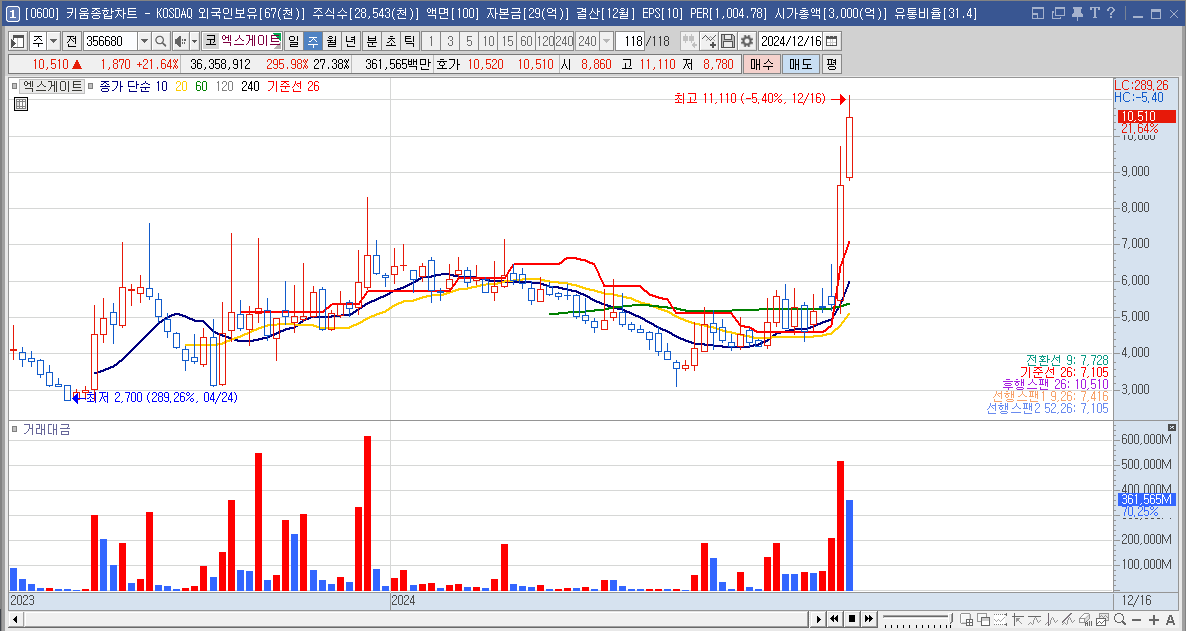The height and width of the screenshot is (631, 1186).
Task: Rewind the chart replay
Action: pos(834,619)
